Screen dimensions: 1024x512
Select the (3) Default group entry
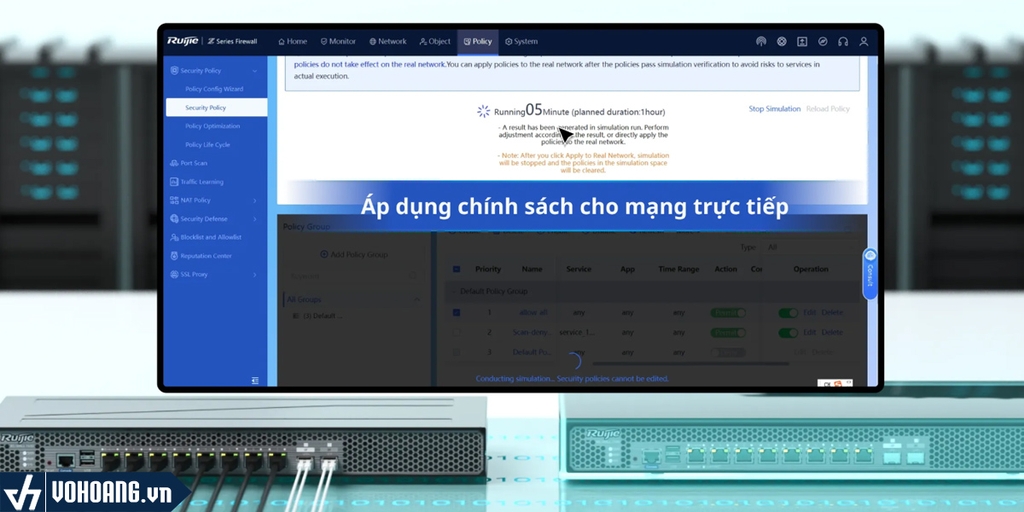point(317,316)
